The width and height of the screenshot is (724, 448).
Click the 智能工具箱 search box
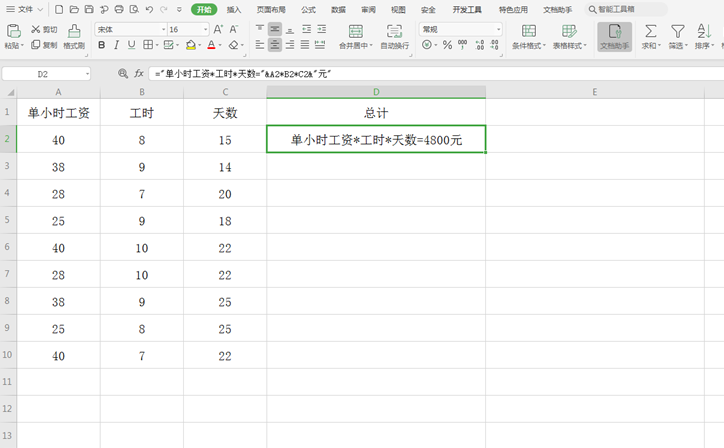click(x=626, y=9)
